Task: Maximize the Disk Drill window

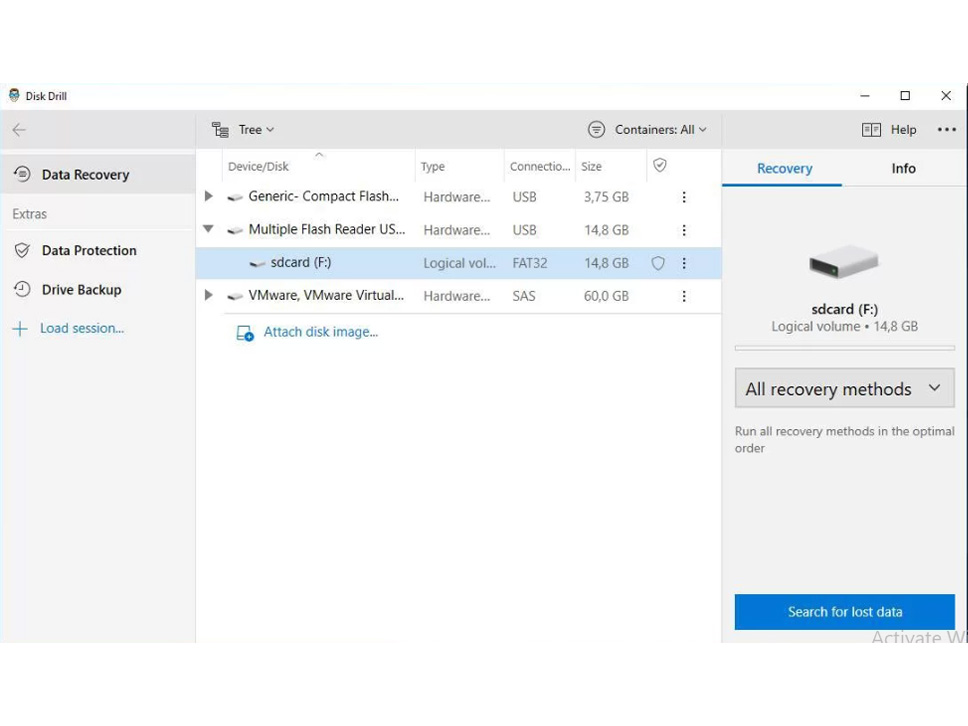Action: [905, 96]
